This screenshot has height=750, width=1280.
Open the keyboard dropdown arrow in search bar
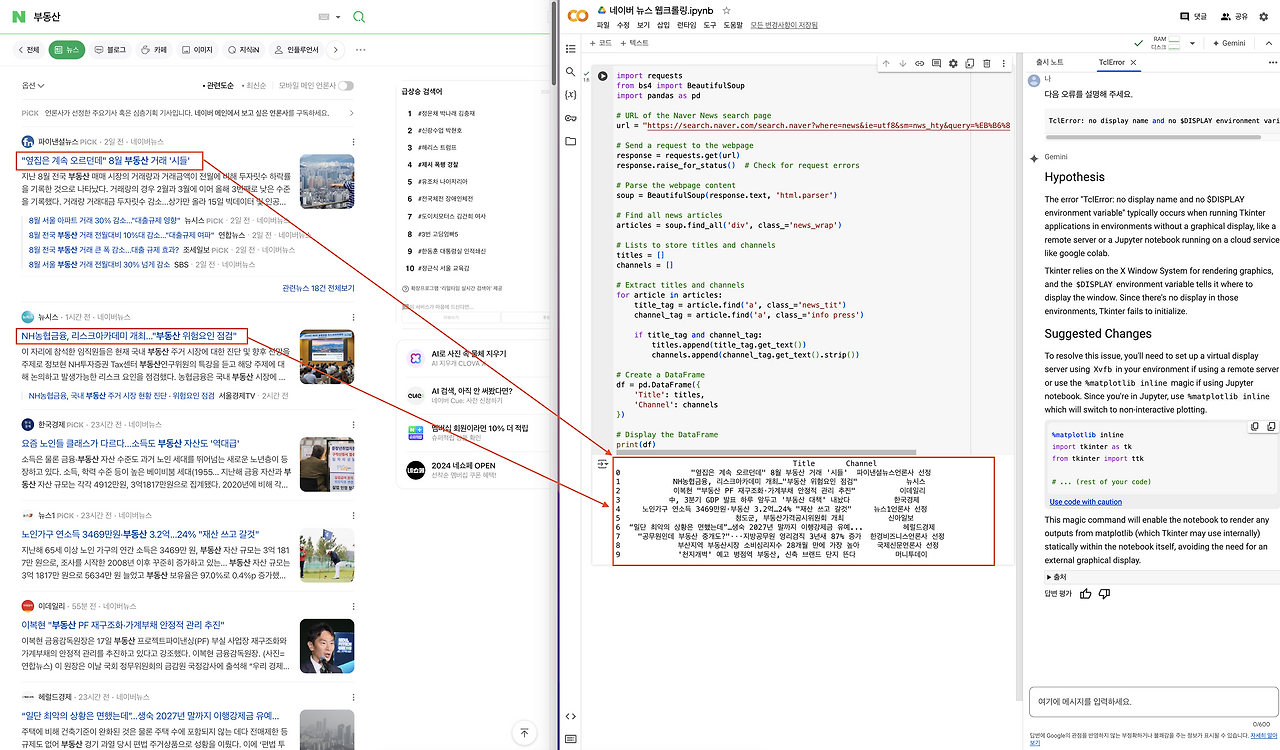(x=338, y=17)
